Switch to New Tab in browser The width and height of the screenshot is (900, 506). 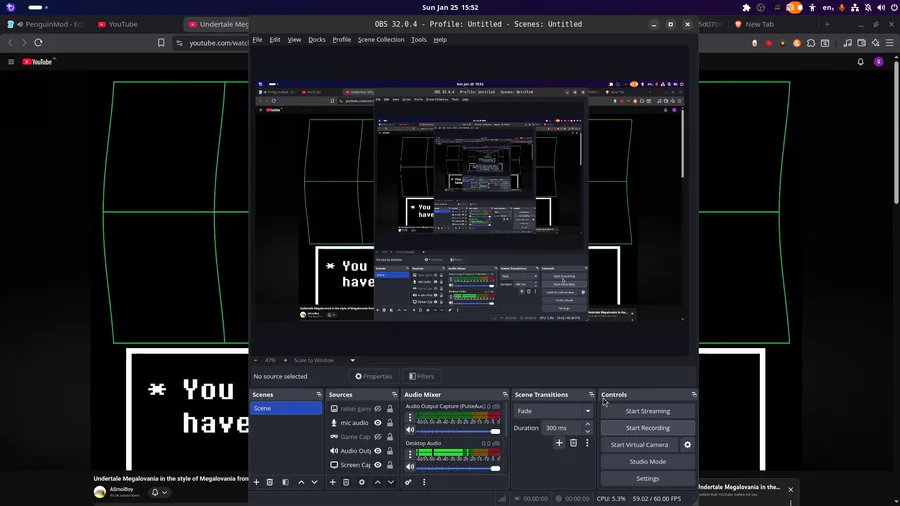pyautogui.click(x=759, y=24)
